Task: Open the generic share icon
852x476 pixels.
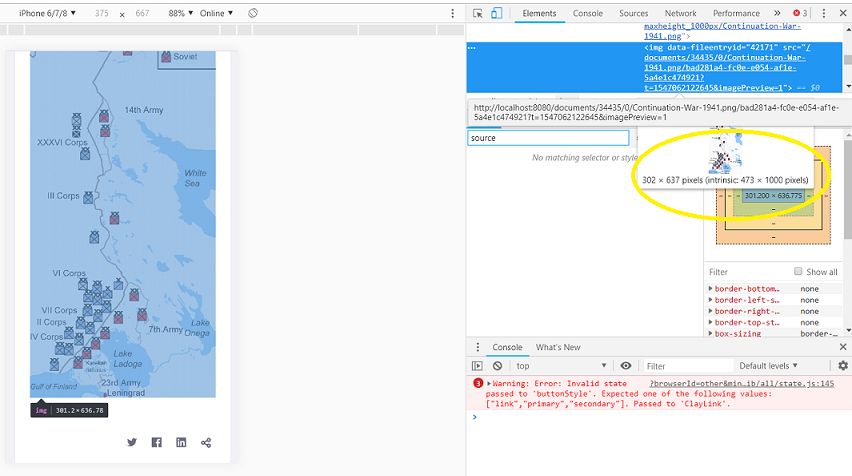Action: (206, 443)
